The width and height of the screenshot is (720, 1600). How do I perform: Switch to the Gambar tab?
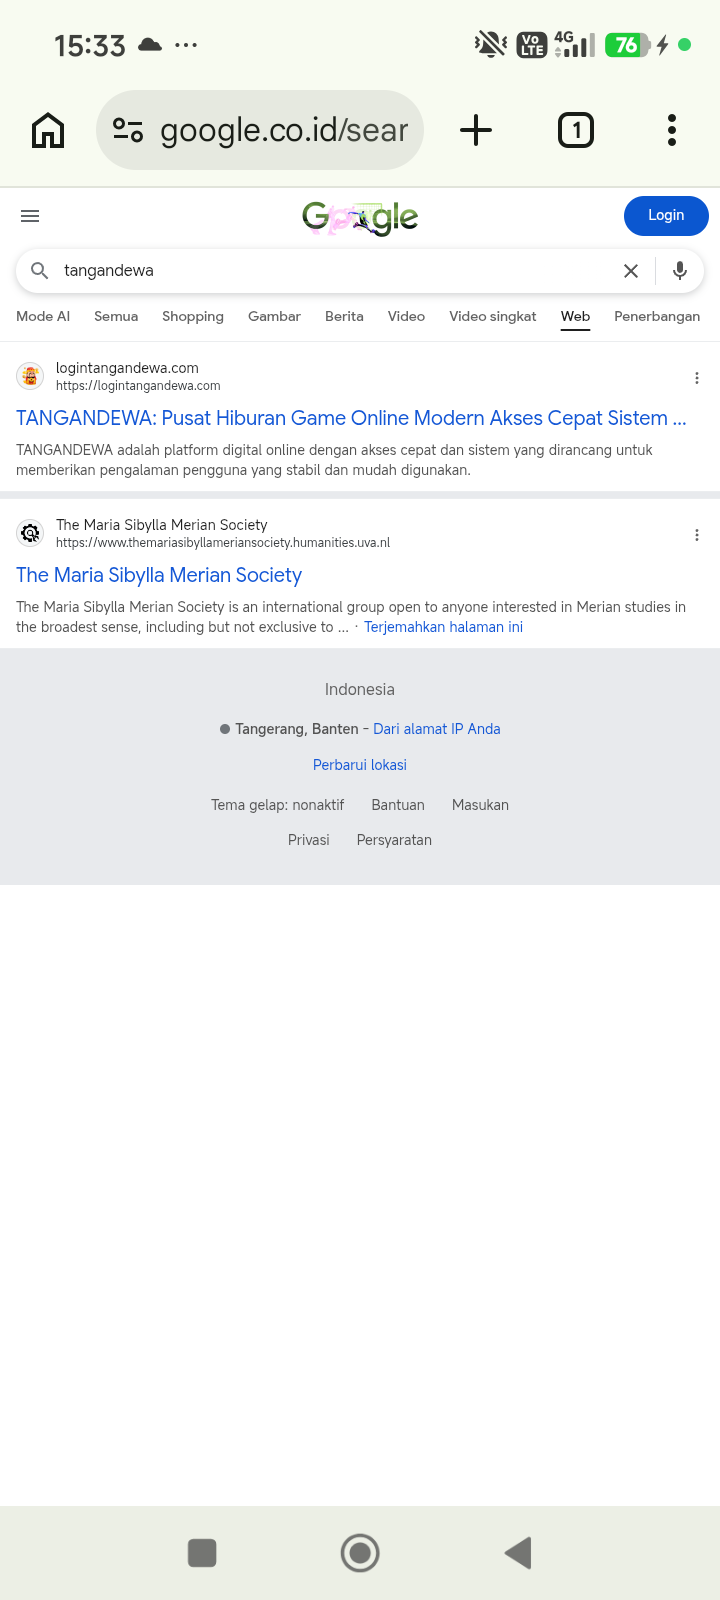[x=274, y=316]
